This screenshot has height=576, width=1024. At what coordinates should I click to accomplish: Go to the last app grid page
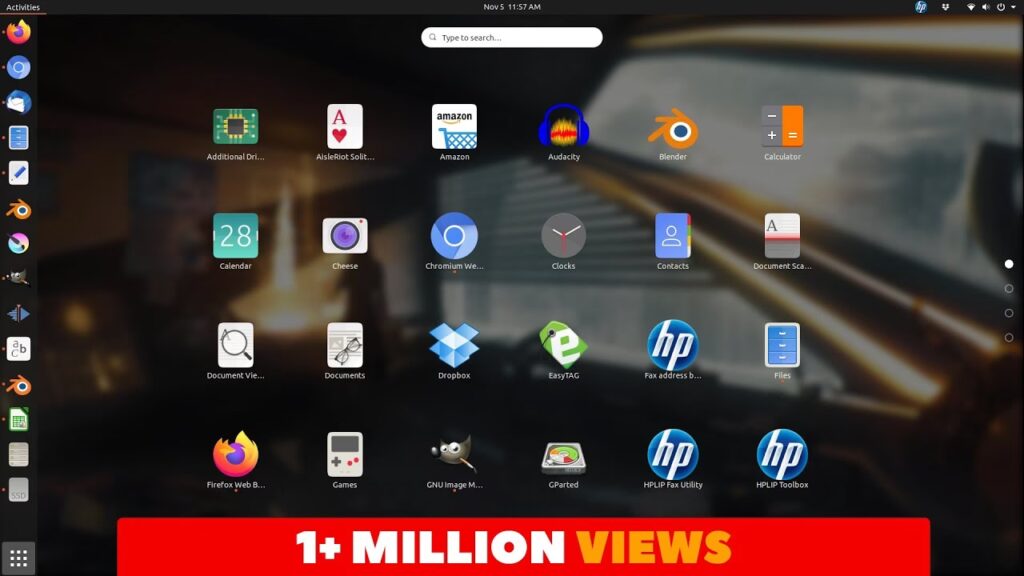point(1009,338)
